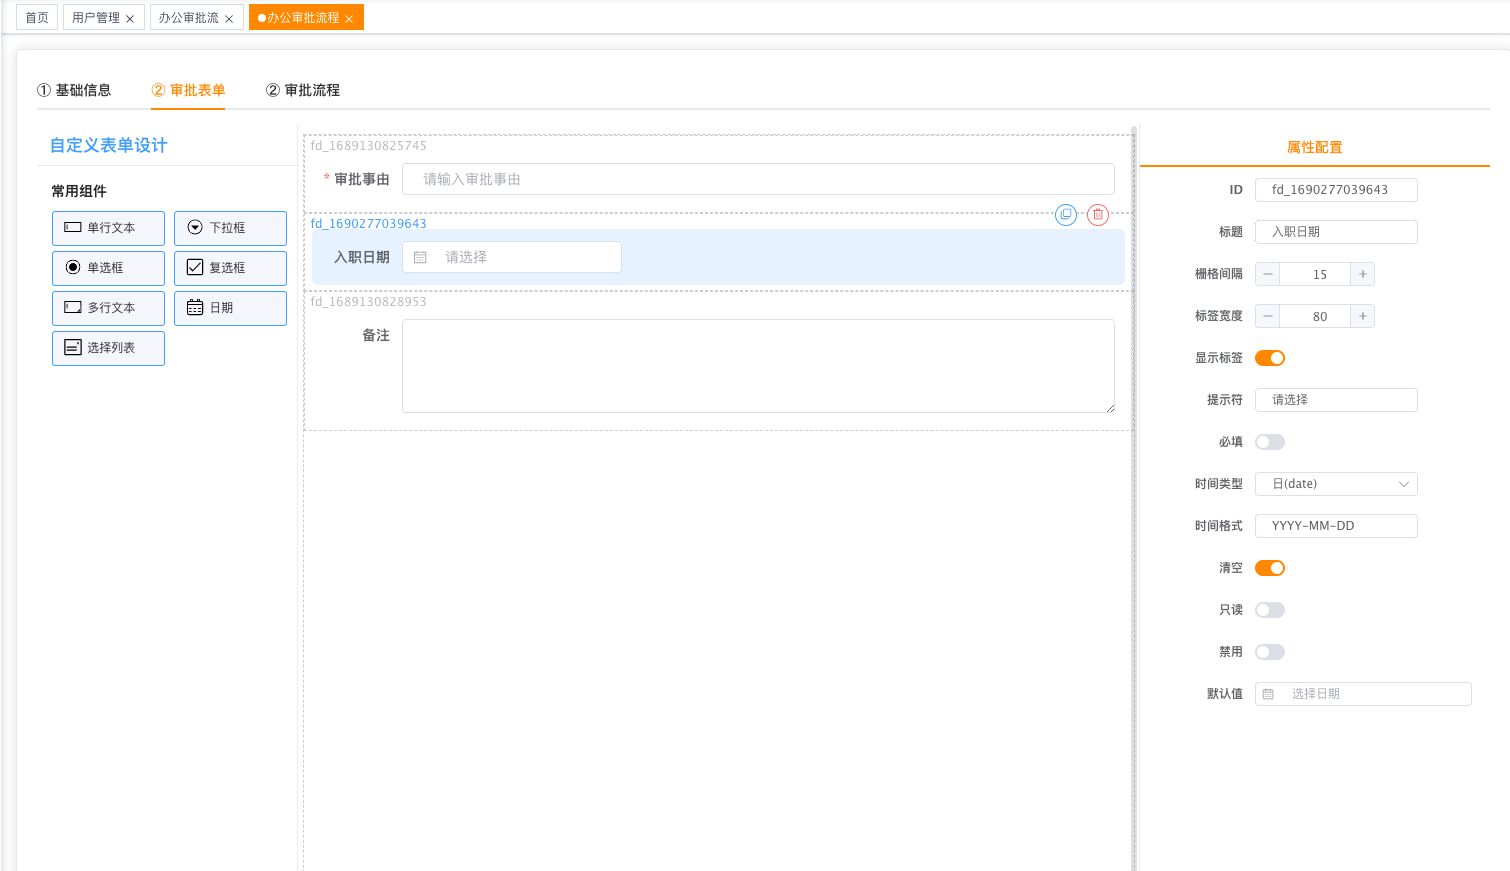This screenshot has width=1510, height=871.
Task: Delete the 入职日期 field with the trash icon
Action: click(1098, 215)
